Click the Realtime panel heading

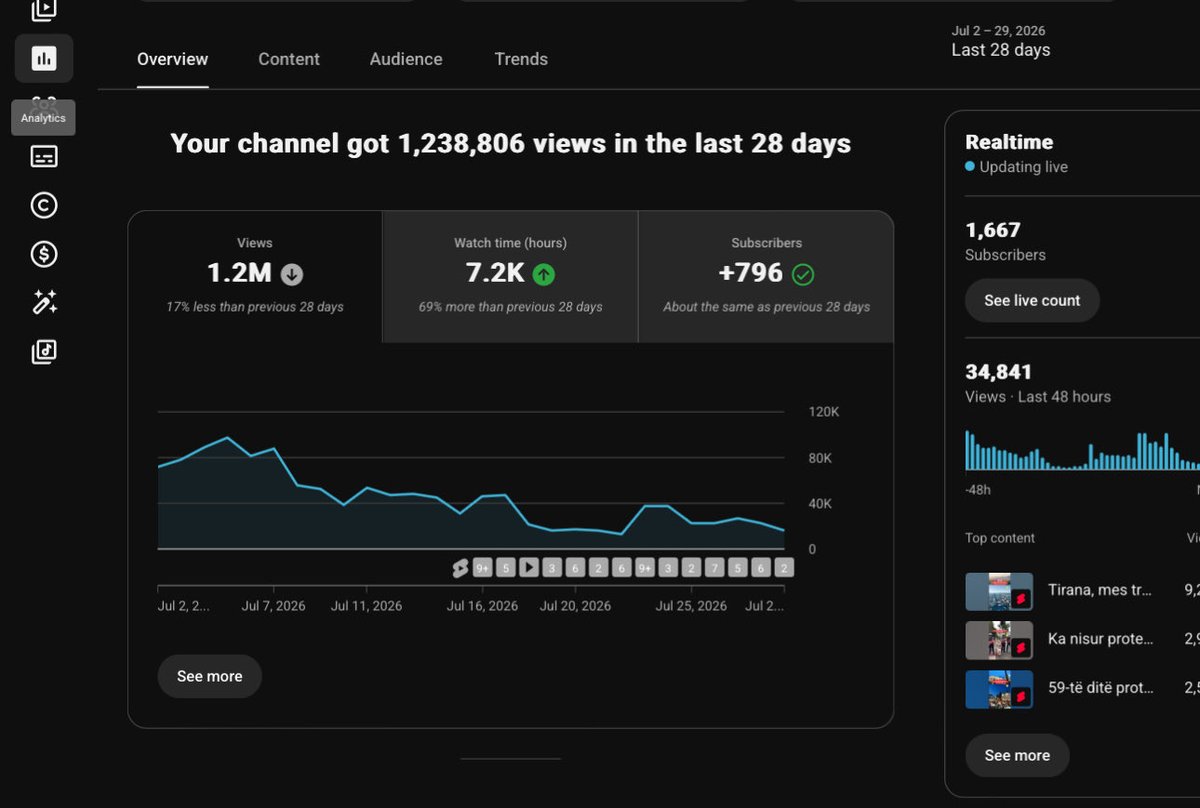tap(1009, 142)
